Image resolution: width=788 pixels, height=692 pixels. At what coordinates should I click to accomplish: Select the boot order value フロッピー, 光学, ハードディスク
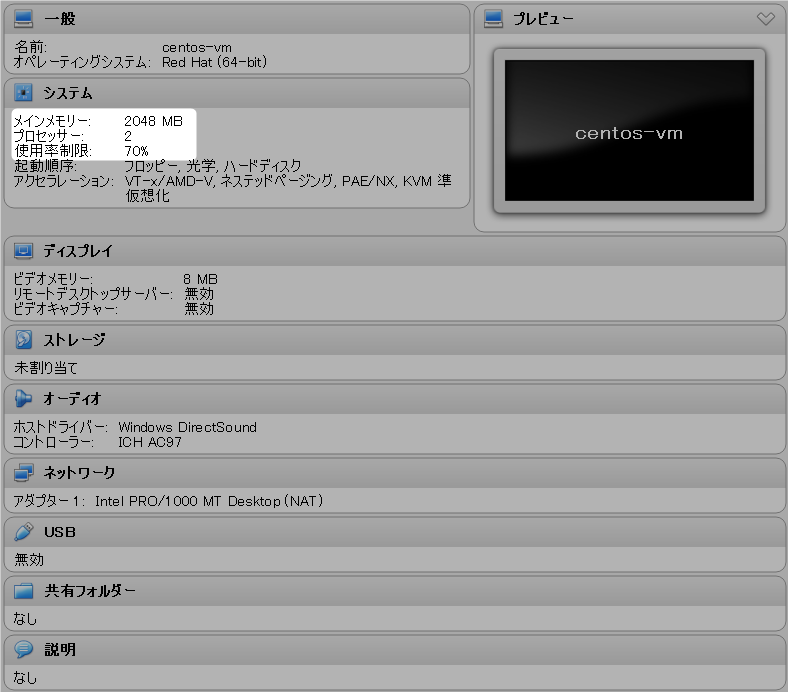213,166
